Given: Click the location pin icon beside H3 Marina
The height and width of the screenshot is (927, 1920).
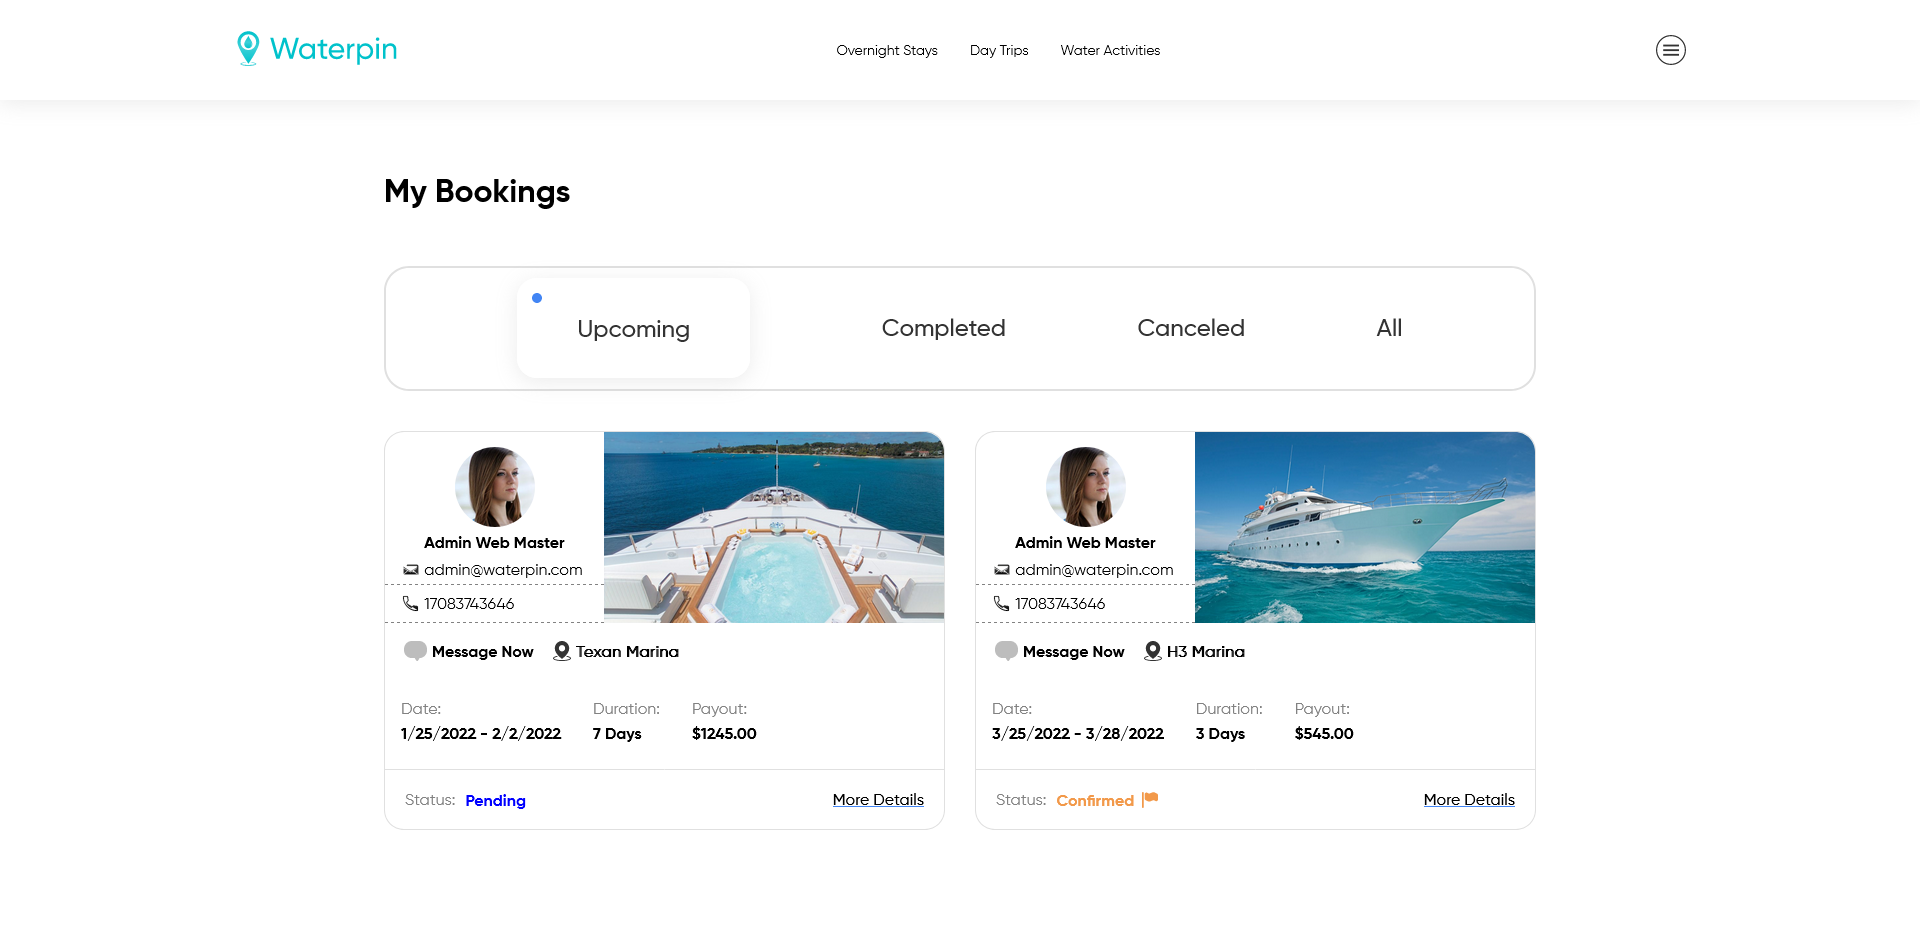Looking at the screenshot, I should 1153,651.
